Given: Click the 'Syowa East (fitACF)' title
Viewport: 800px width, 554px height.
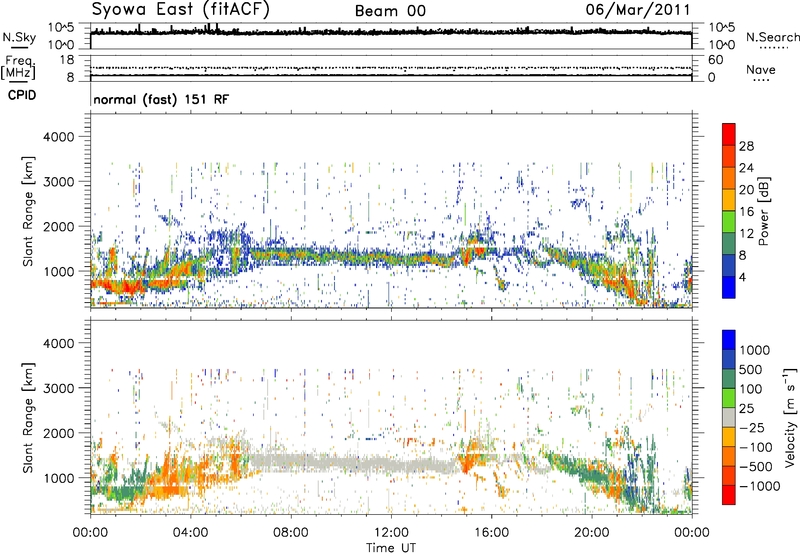Looking at the screenshot, I should tap(181, 9).
